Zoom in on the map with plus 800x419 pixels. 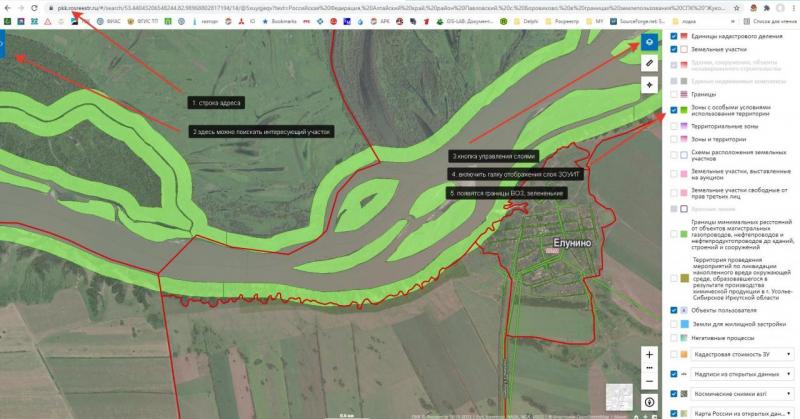pyautogui.click(x=650, y=355)
